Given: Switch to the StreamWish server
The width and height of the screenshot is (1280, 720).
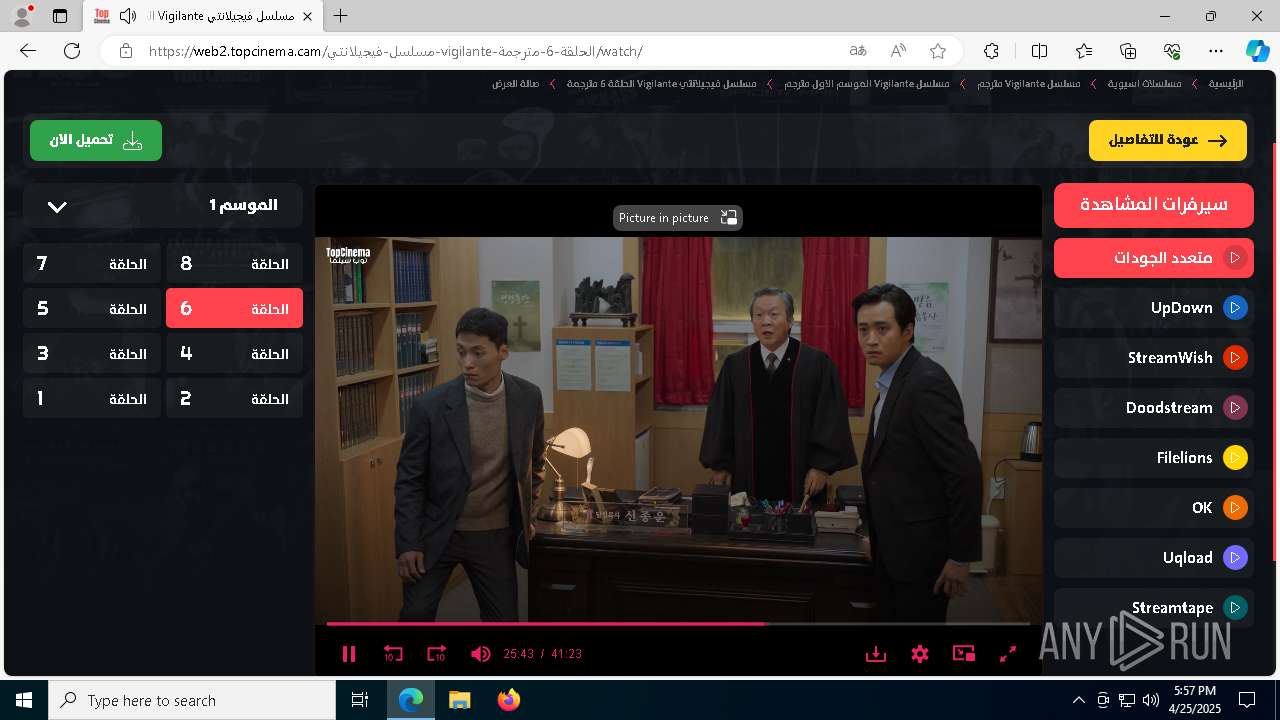Looking at the screenshot, I should pos(1154,358).
